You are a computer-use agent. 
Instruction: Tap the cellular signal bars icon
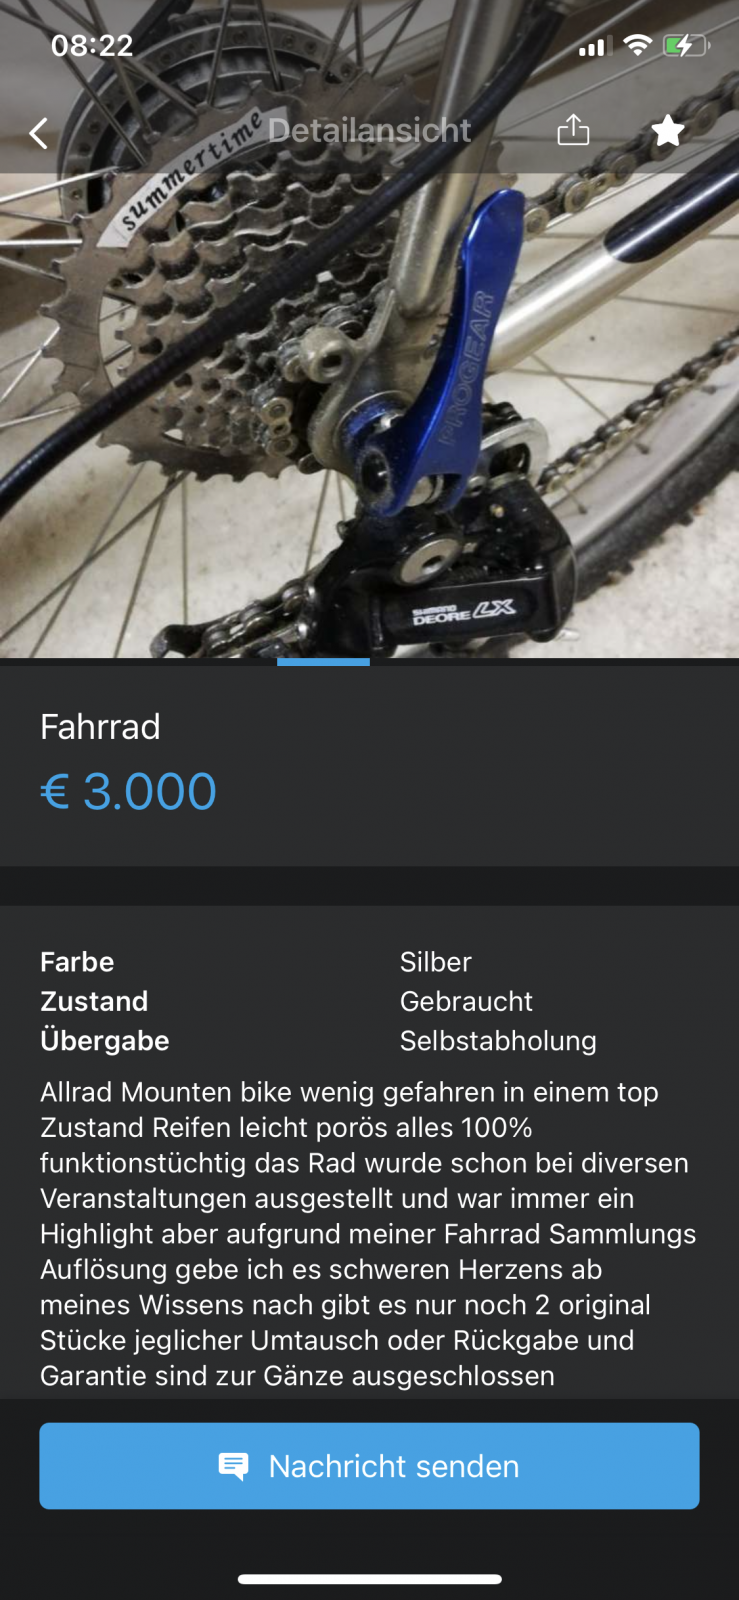coord(592,46)
